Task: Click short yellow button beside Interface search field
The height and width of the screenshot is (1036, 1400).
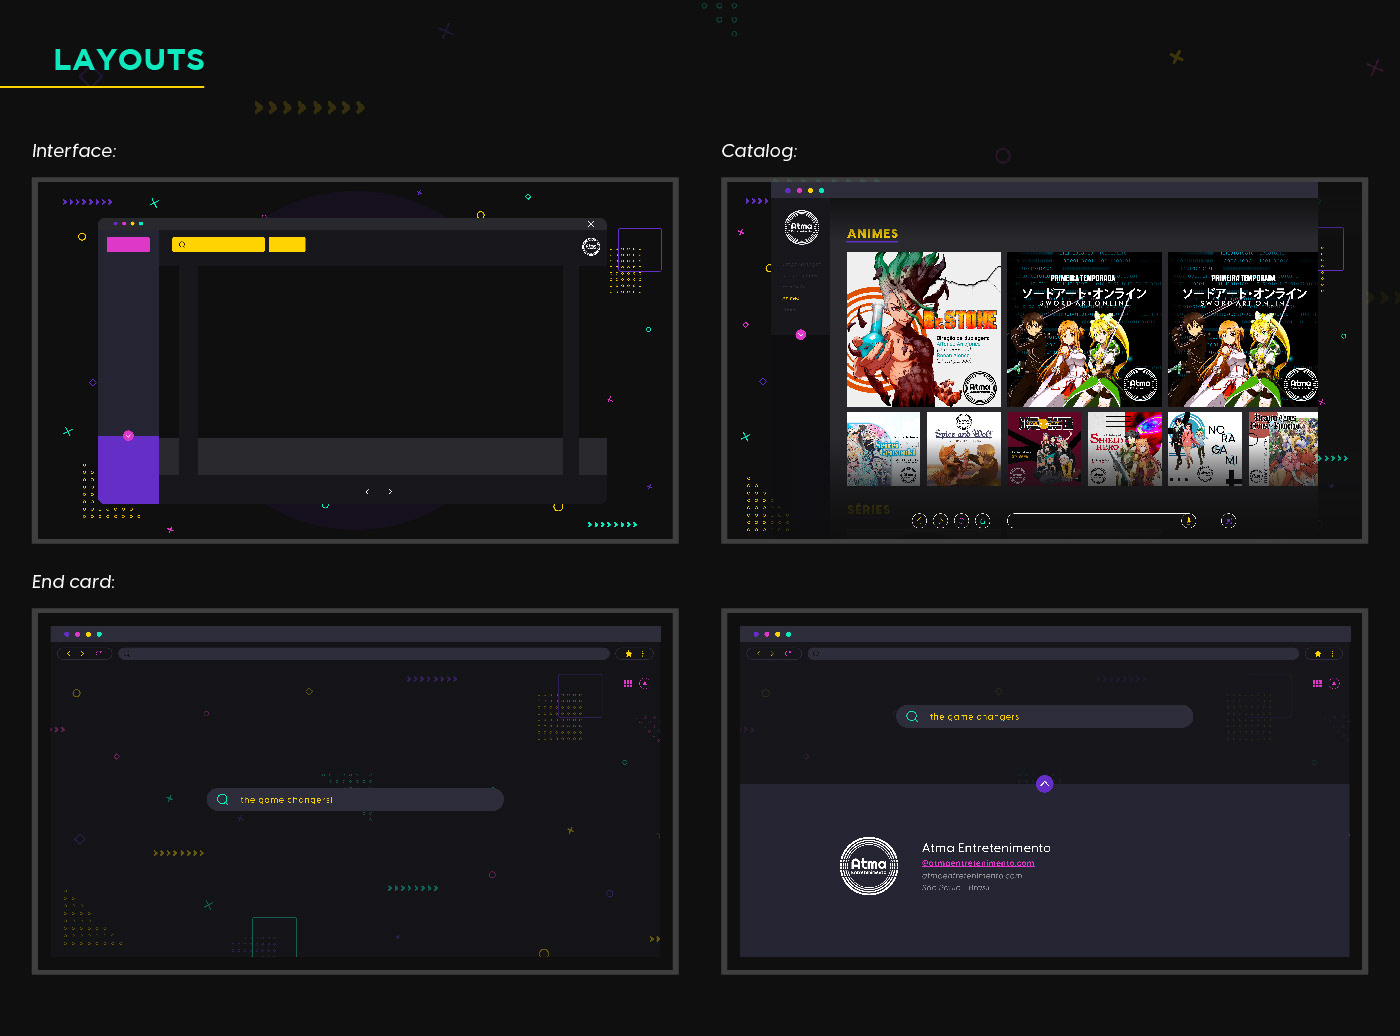Action: (287, 244)
